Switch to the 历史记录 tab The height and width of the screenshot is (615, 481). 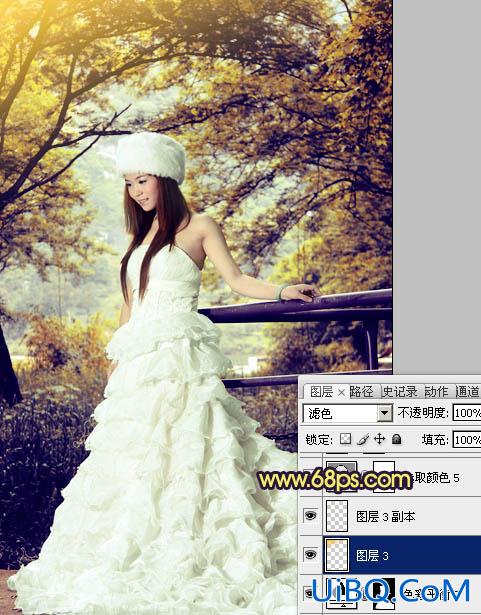coord(399,391)
